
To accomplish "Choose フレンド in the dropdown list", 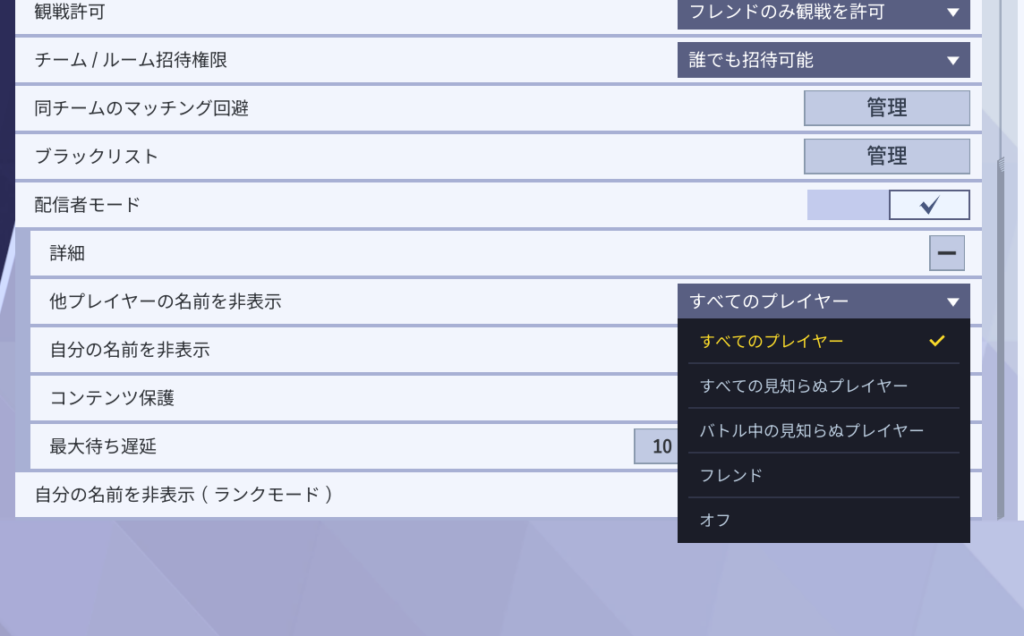I will tap(732, 476).
